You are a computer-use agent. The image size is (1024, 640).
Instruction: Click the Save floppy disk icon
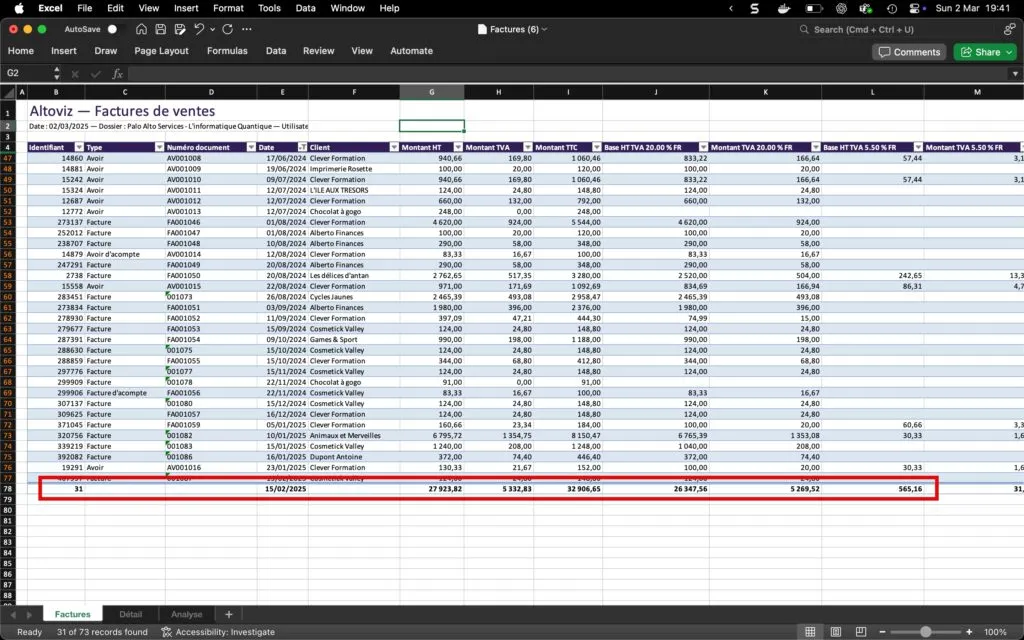coord(161,29)
